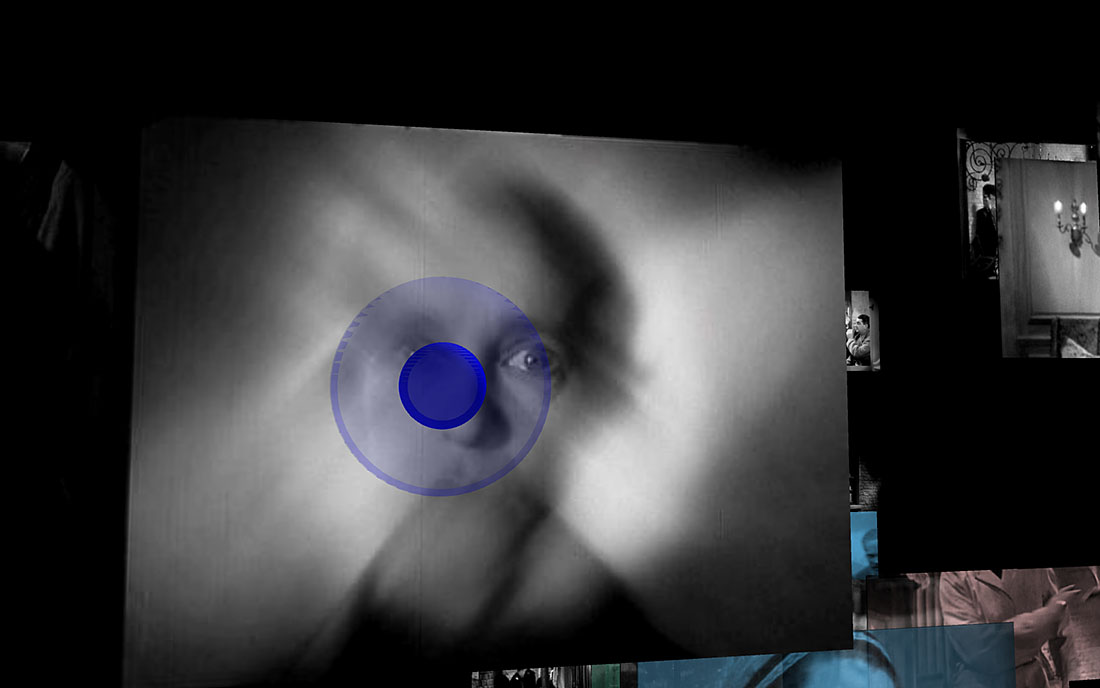Select the small blue-tinted face thumbnail

(864, 545)
